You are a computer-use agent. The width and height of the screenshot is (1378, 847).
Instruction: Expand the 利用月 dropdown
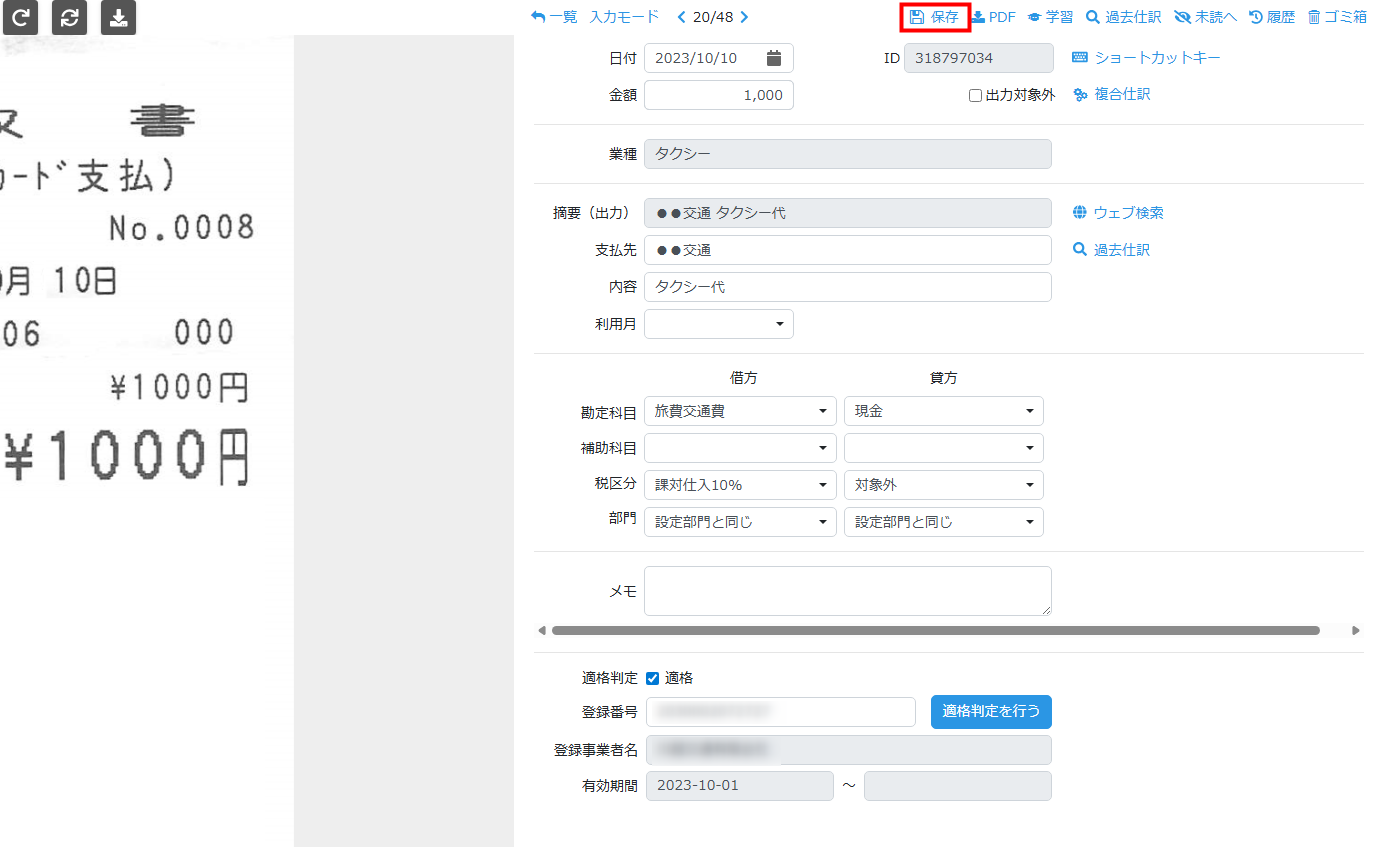point(718,324)
